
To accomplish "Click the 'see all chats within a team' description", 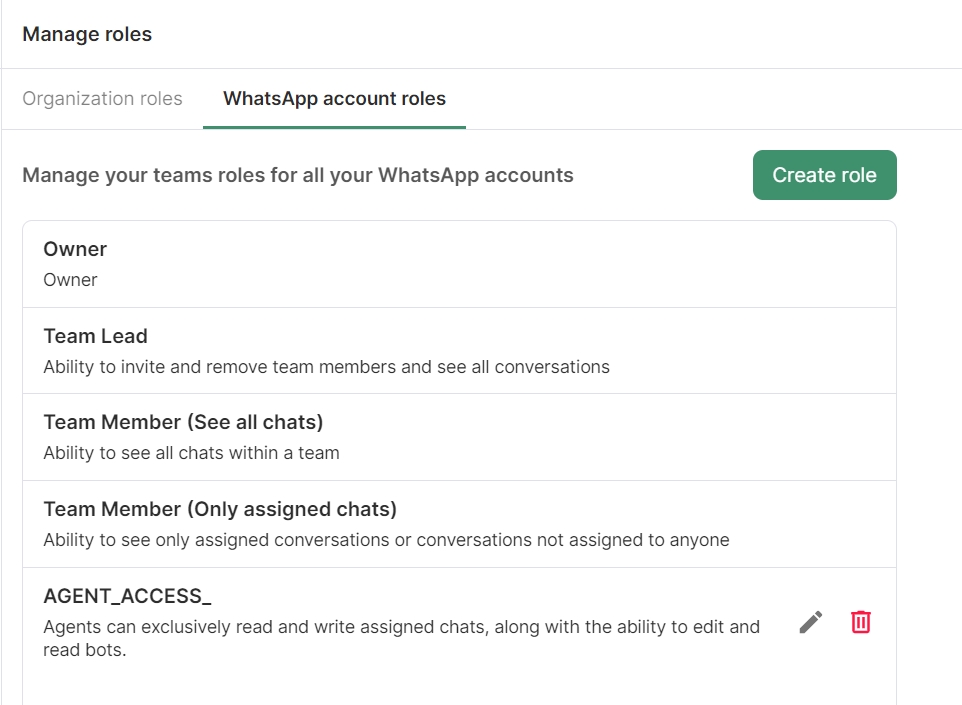I will coord(191,453).
